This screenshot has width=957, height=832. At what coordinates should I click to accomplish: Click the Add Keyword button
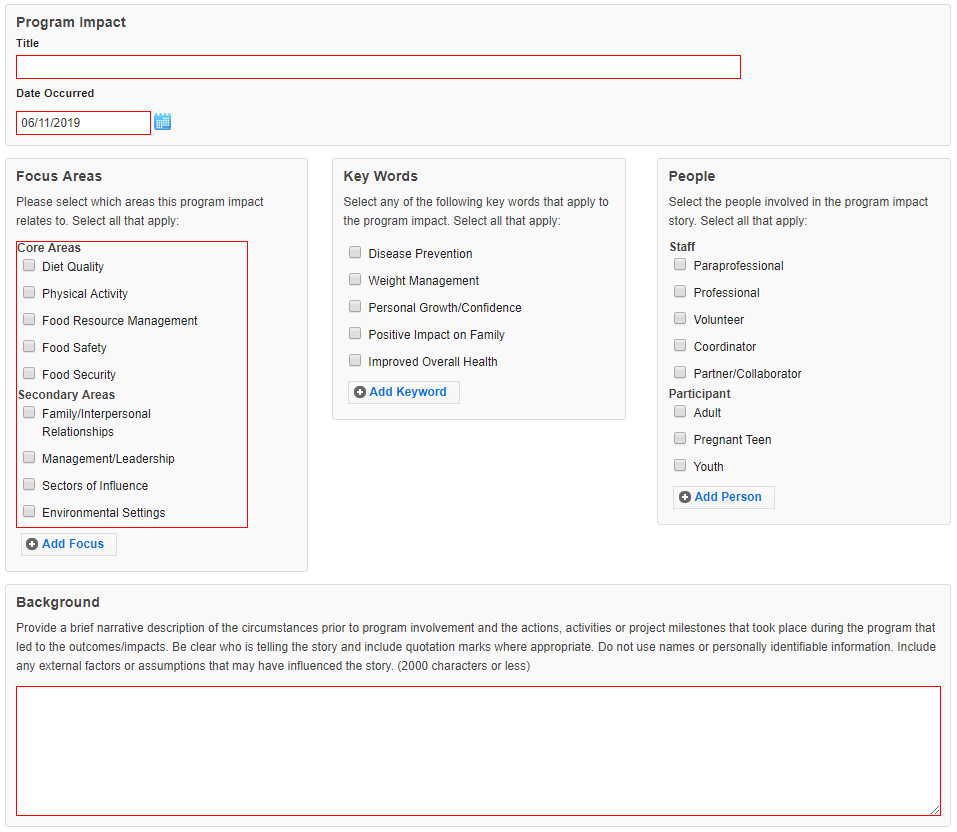(x=404, y=392)
